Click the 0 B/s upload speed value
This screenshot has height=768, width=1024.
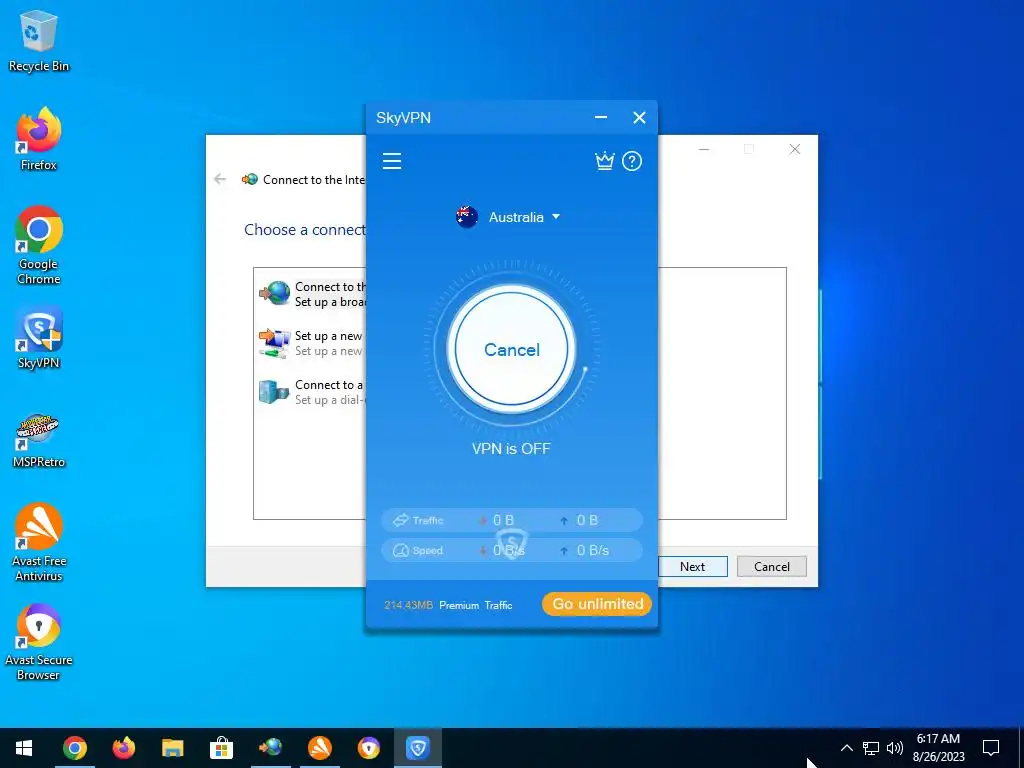(593, 551)
